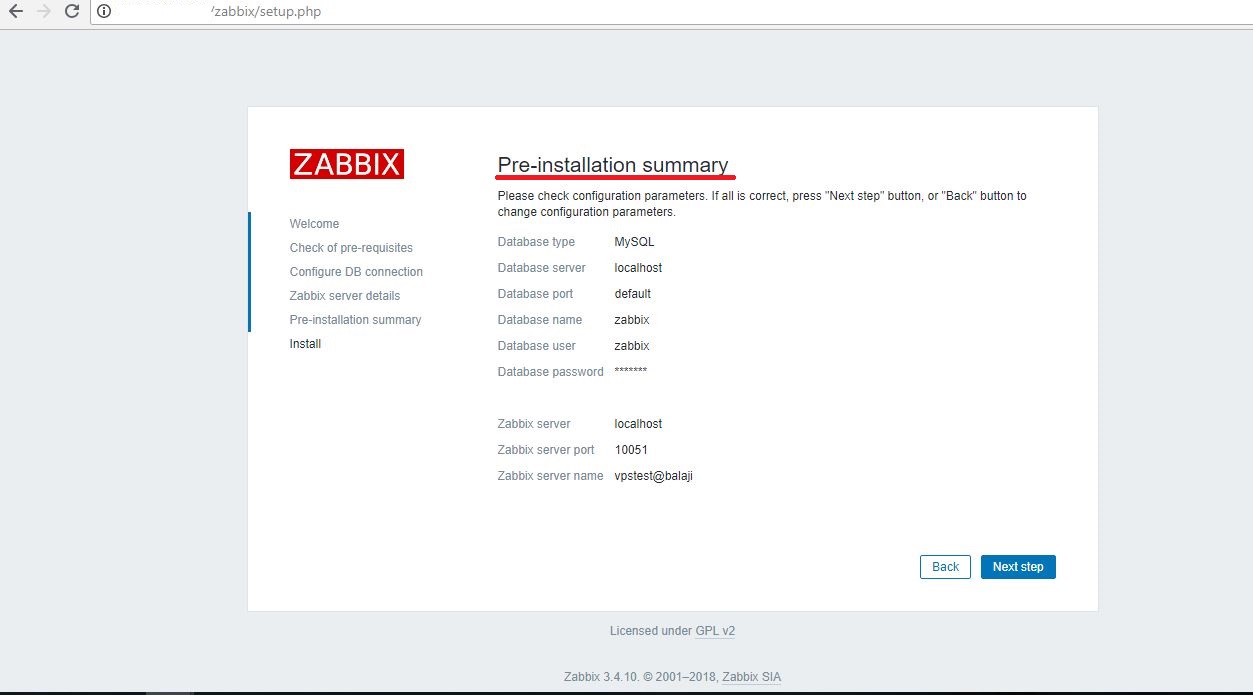
Task: Click the Zabbix server port label
Action: [546, 450]
